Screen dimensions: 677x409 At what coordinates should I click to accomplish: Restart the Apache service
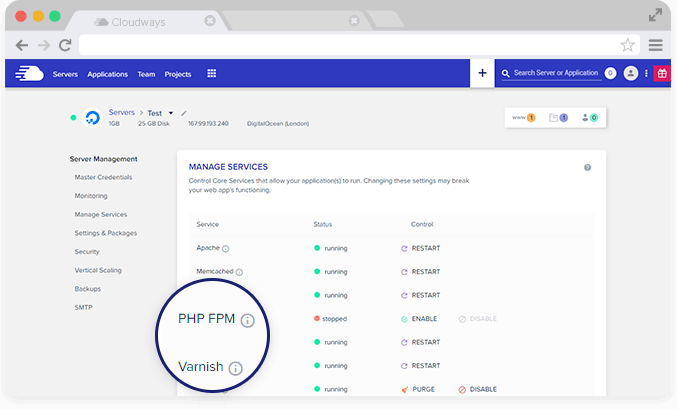420,248
